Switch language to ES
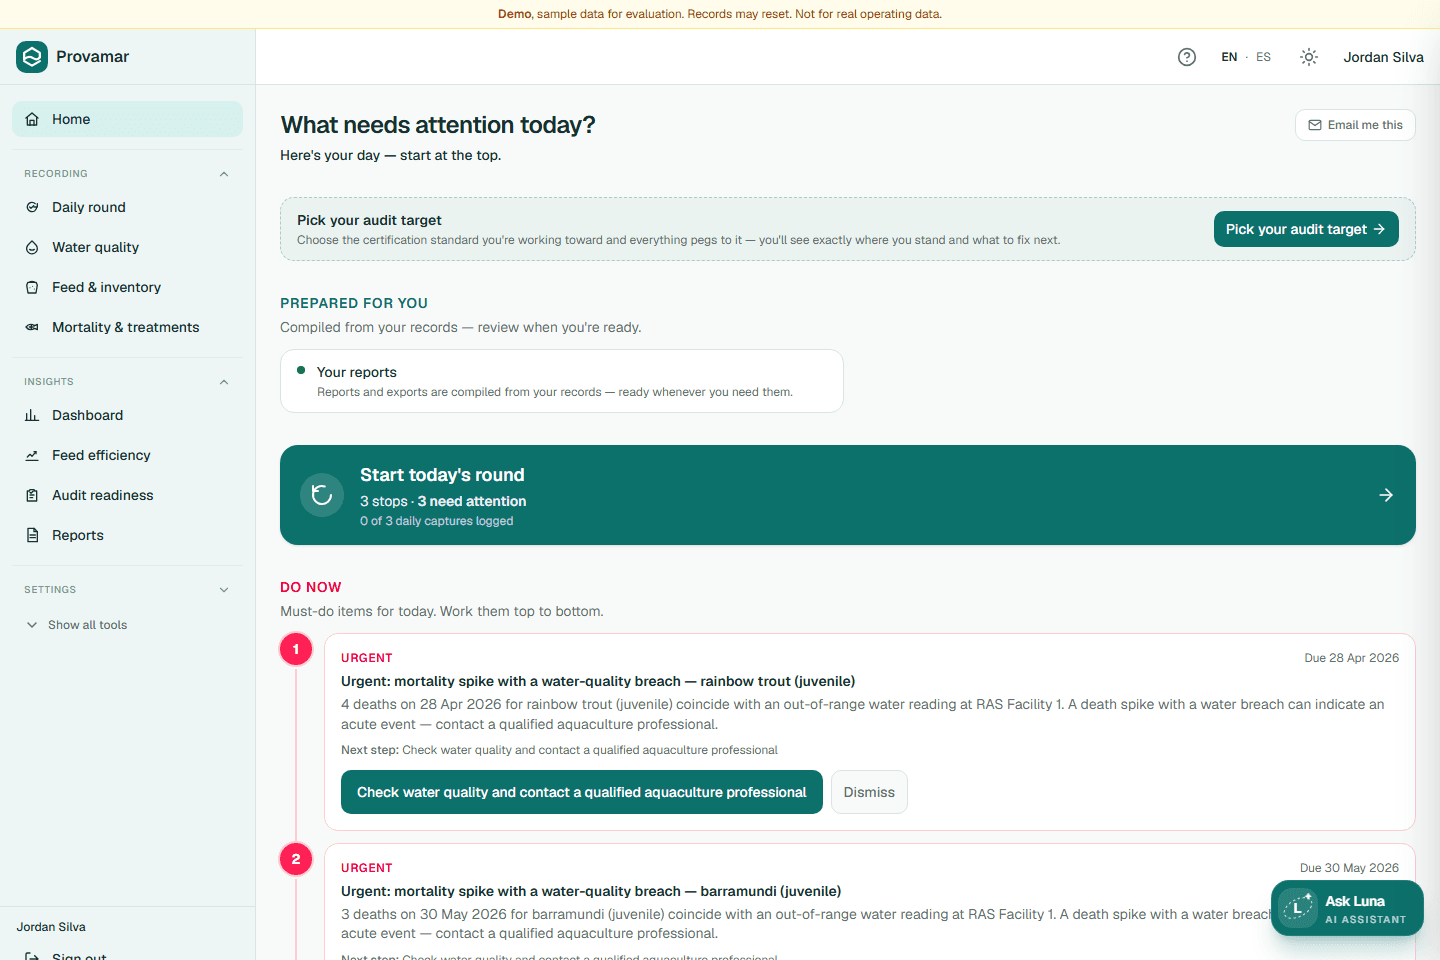The width and height of the screenshot is (1440, 960). [1264, 57]
